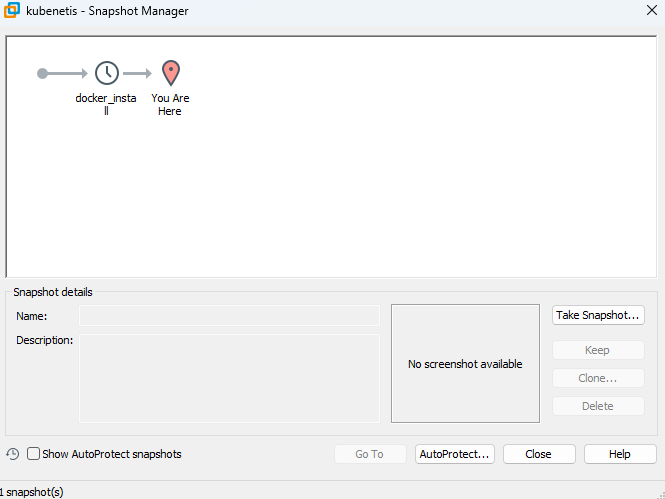Click the Clone button
This screenshot has width=665, height=499.
[598, 378]
